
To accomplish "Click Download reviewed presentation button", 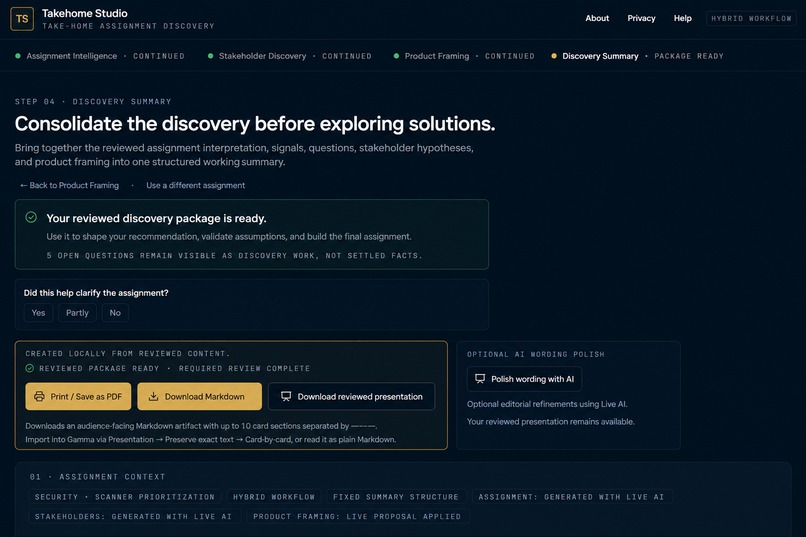I will point(352,396).
